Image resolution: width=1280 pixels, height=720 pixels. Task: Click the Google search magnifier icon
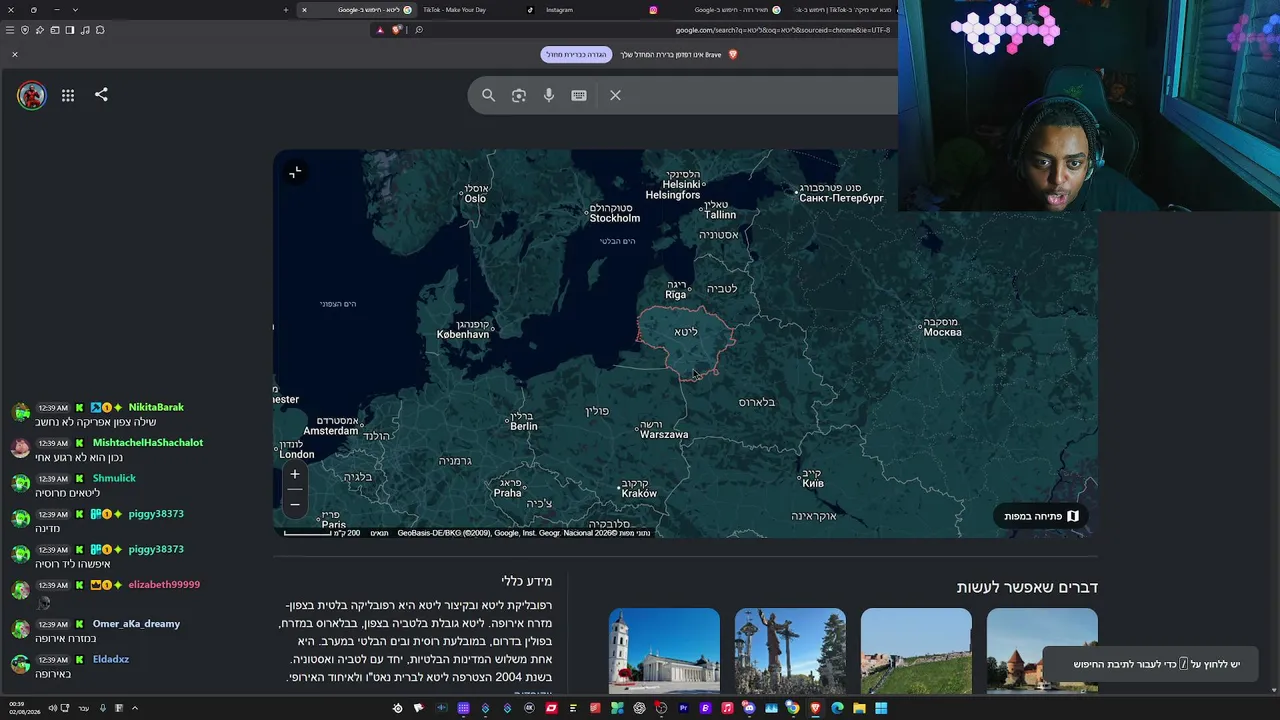click(x=488, y=95)
